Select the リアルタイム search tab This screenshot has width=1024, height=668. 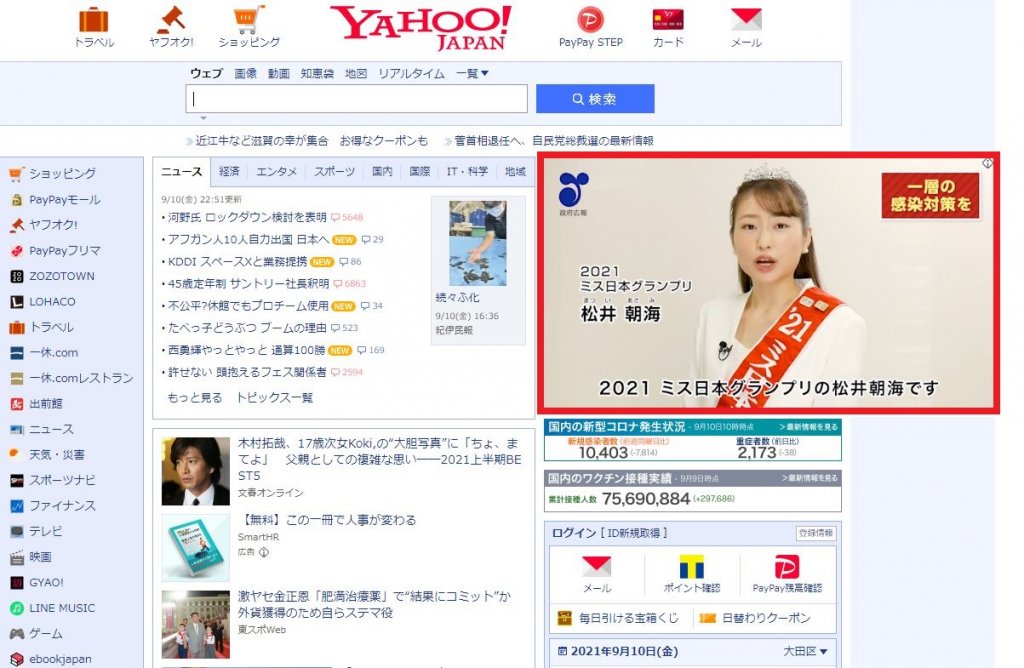(411, 73)
